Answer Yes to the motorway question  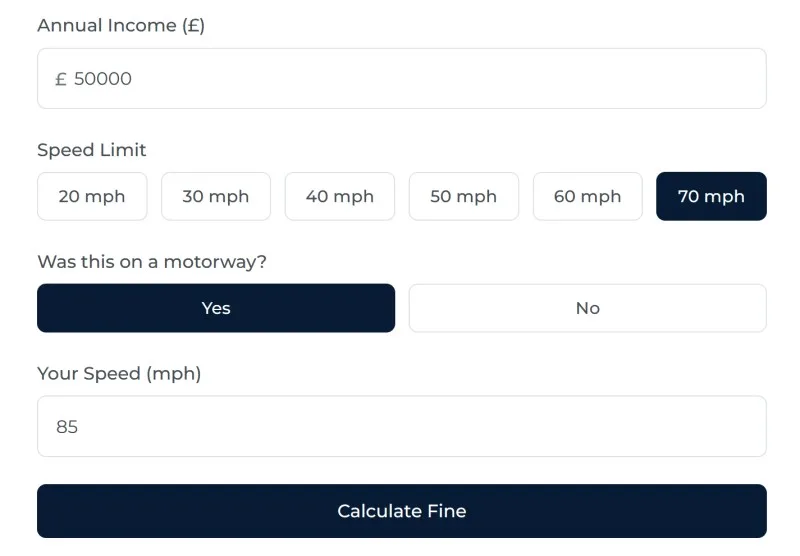pos(216,308)
